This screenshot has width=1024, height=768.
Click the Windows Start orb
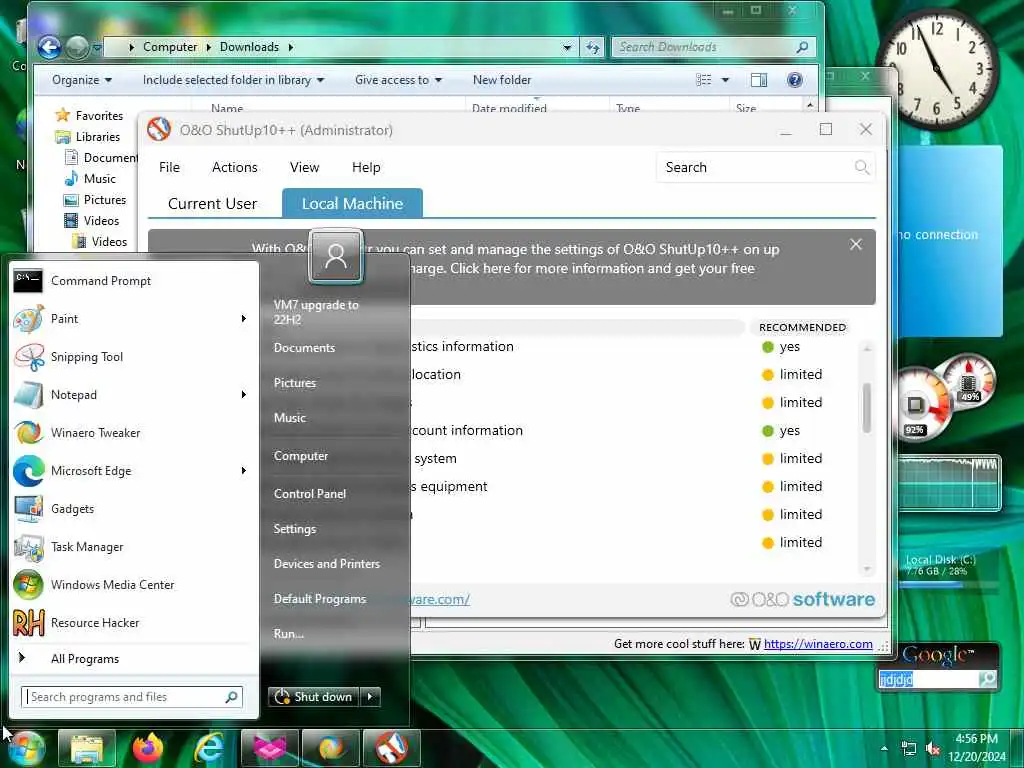[26, 749]
